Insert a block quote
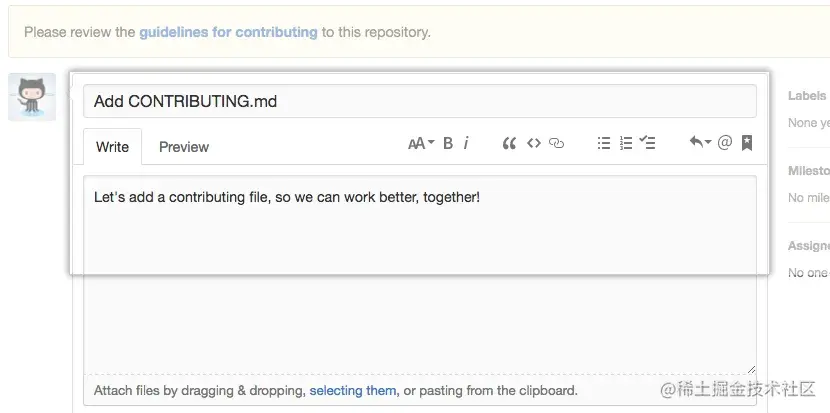Image resolution: width=830 pixels, height=413 pixels. (x=509, y=143)
